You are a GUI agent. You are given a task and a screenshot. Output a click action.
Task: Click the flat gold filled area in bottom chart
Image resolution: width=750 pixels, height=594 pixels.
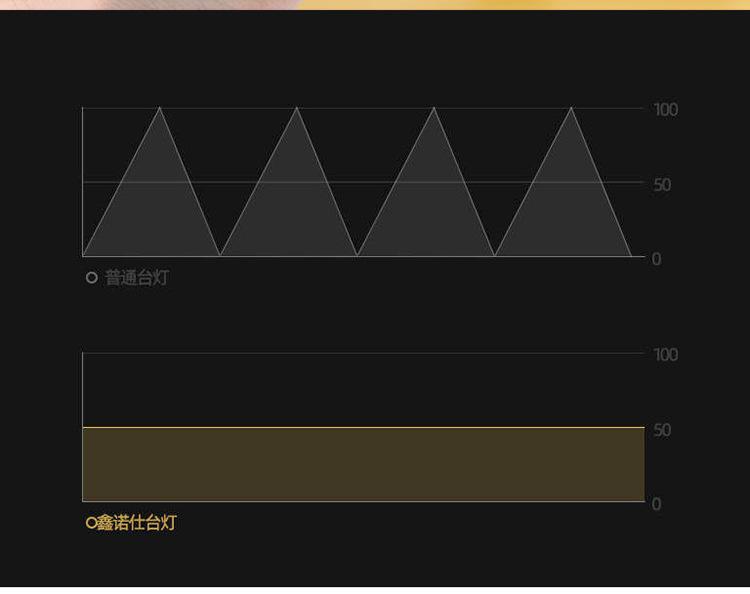(x=364, y=464)
